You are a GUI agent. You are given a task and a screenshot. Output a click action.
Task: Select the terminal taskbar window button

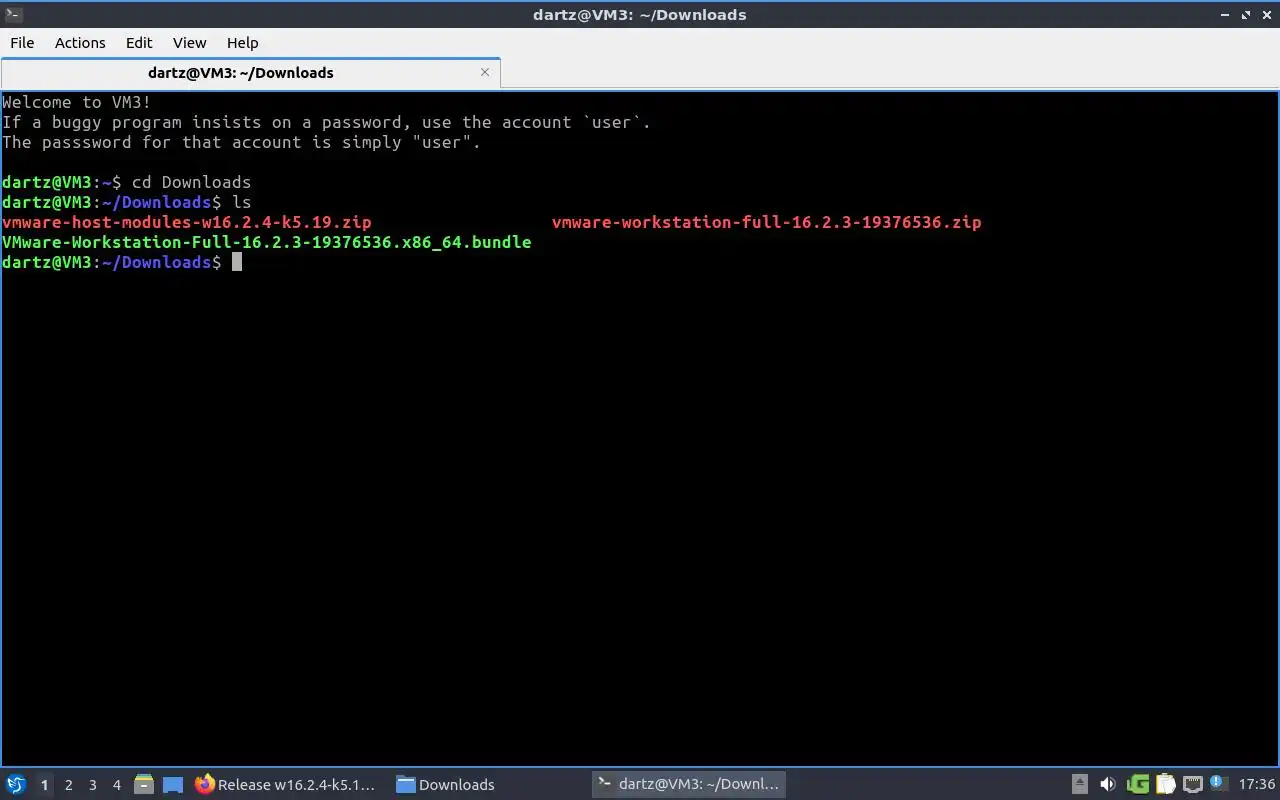coord(688,785)
